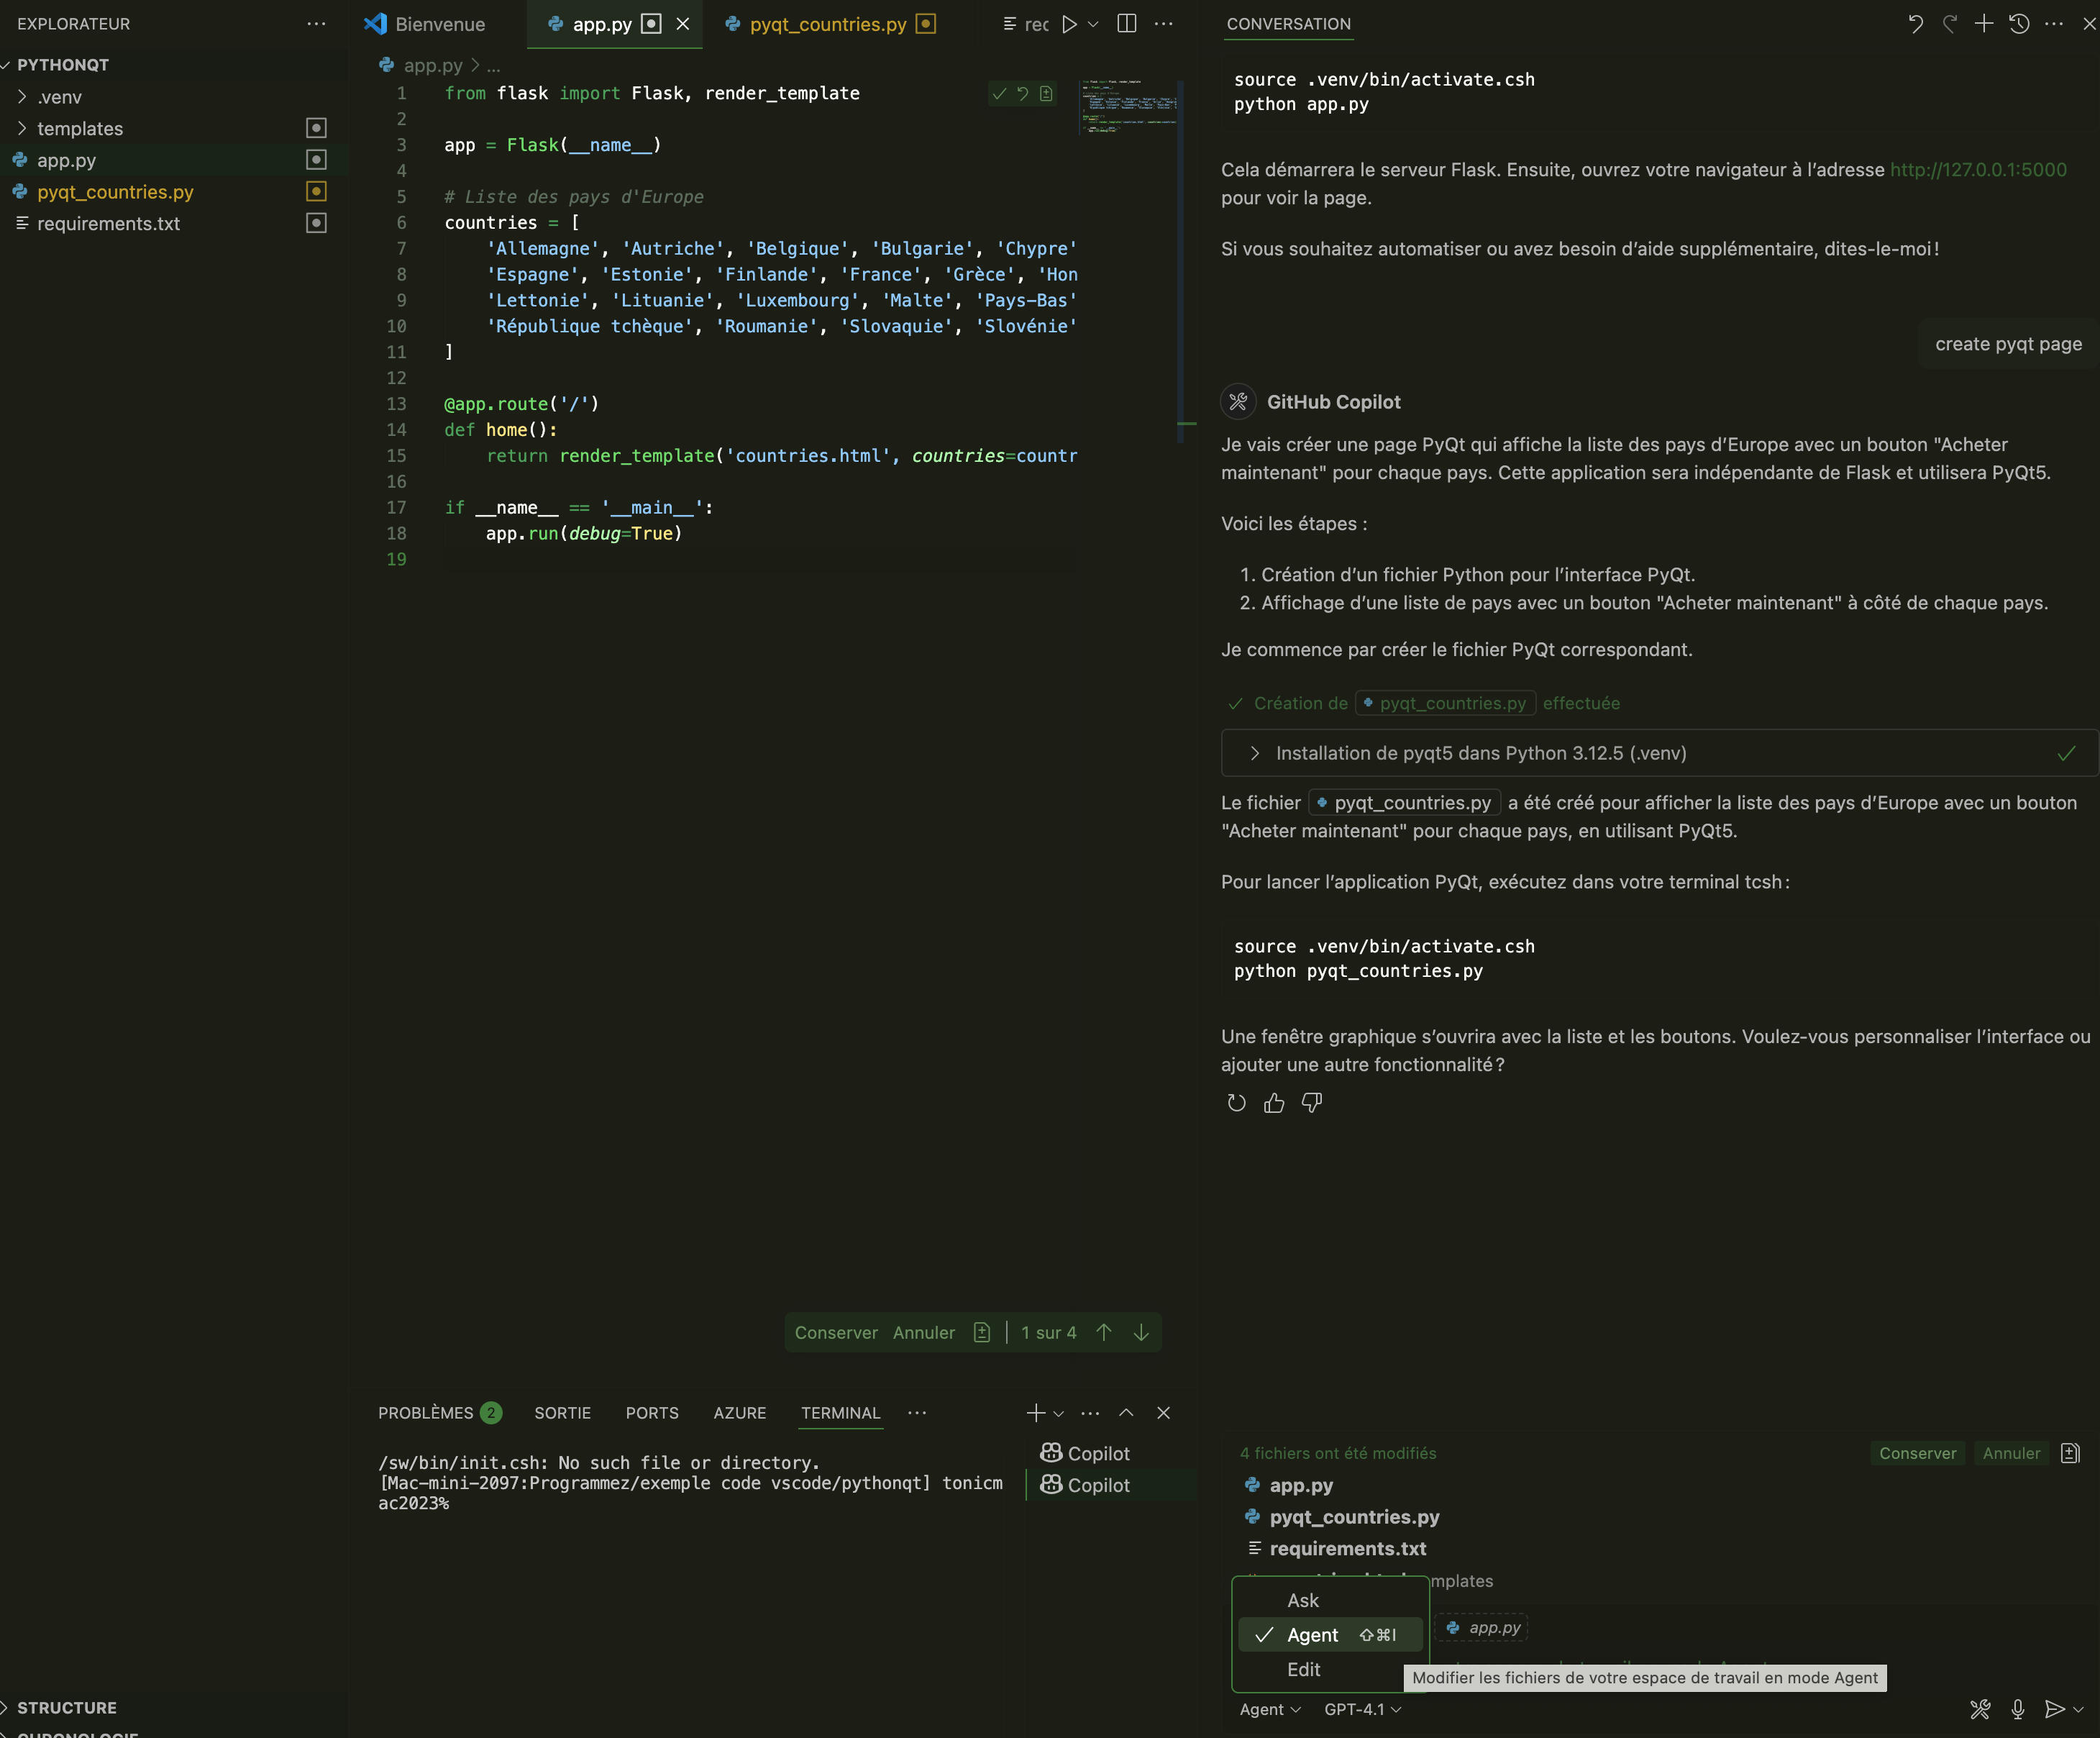Select Ask mode in the menu

click(x=1303, y=1600)
